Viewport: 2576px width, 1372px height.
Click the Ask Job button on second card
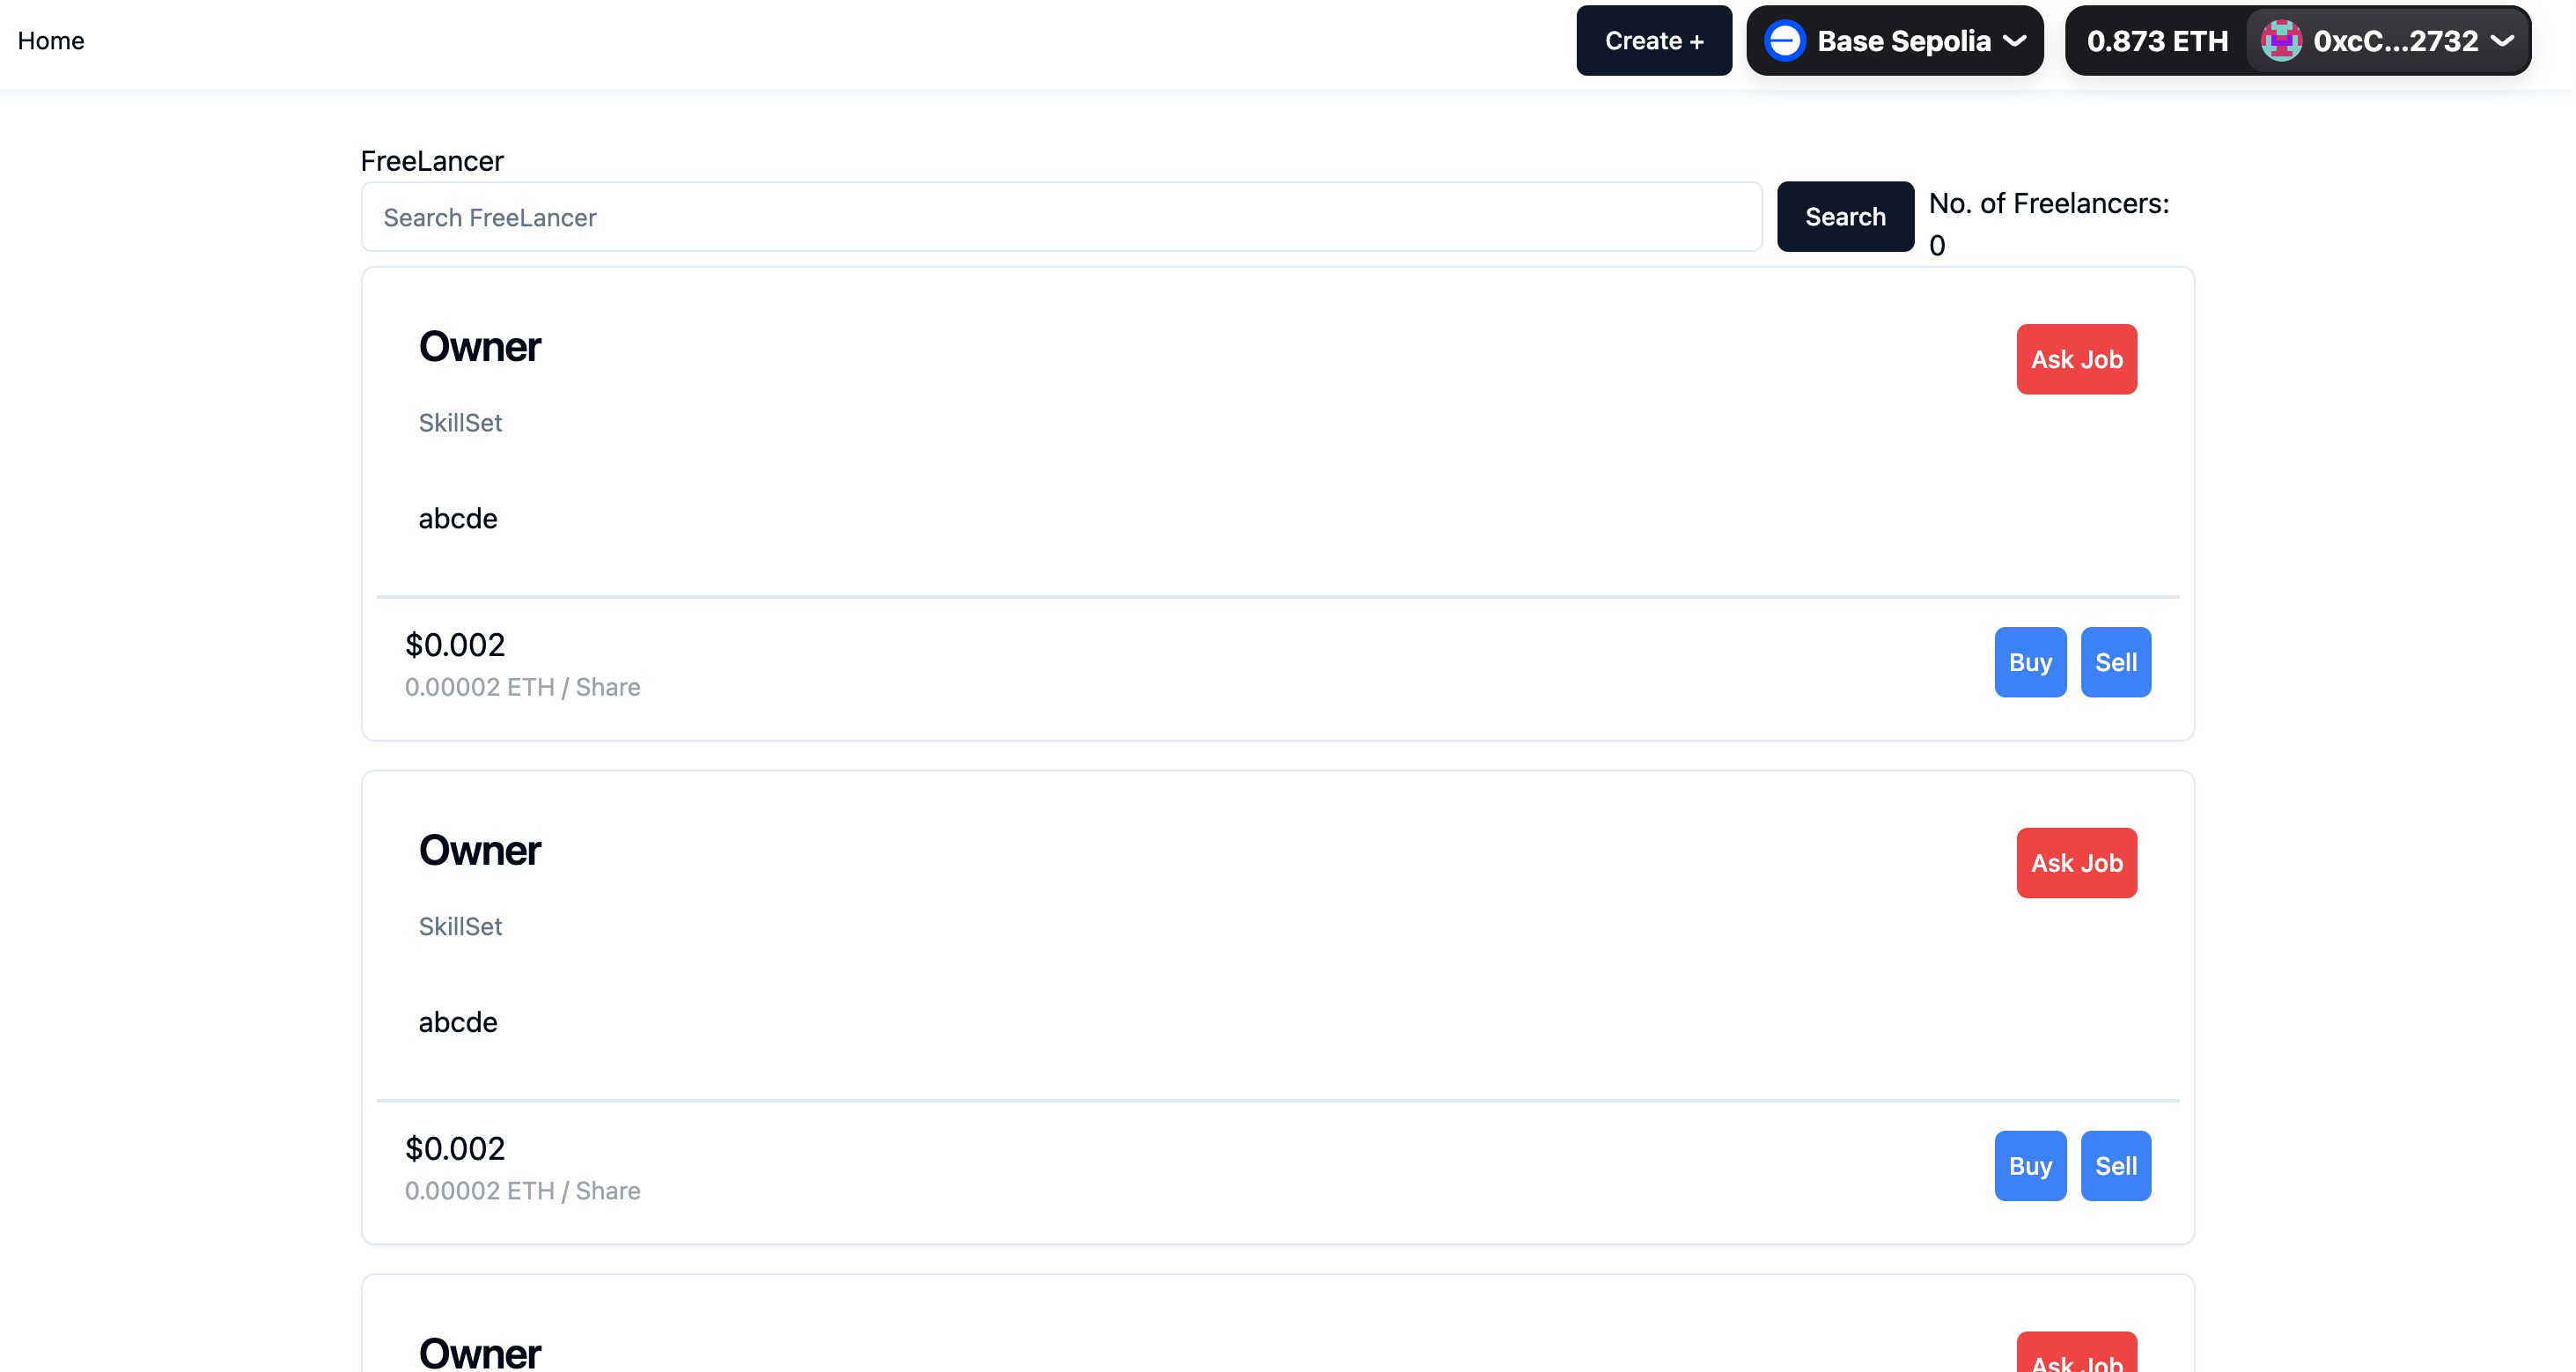(x=2077, y=862)
